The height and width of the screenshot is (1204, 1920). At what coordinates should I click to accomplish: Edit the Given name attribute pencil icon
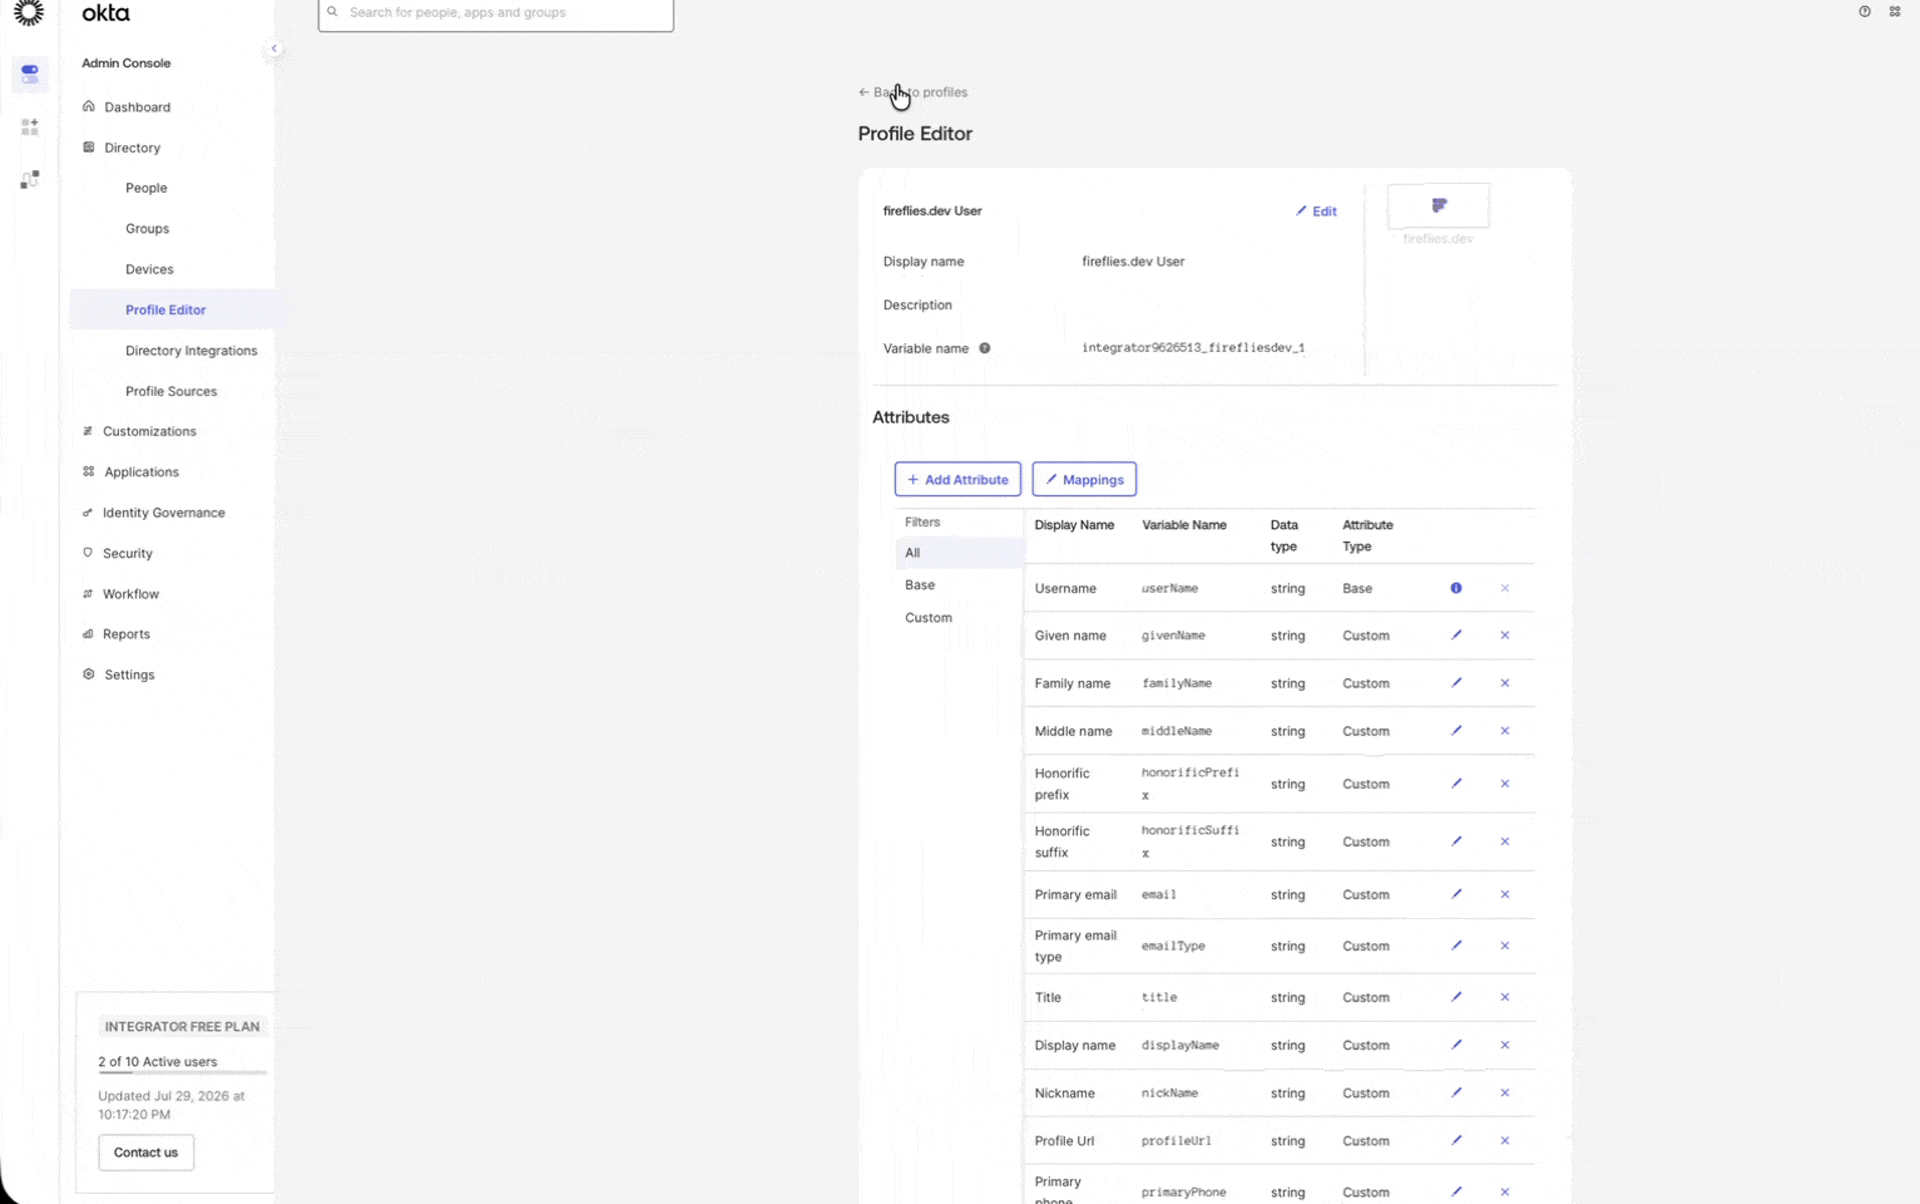tap(1457, 635)
